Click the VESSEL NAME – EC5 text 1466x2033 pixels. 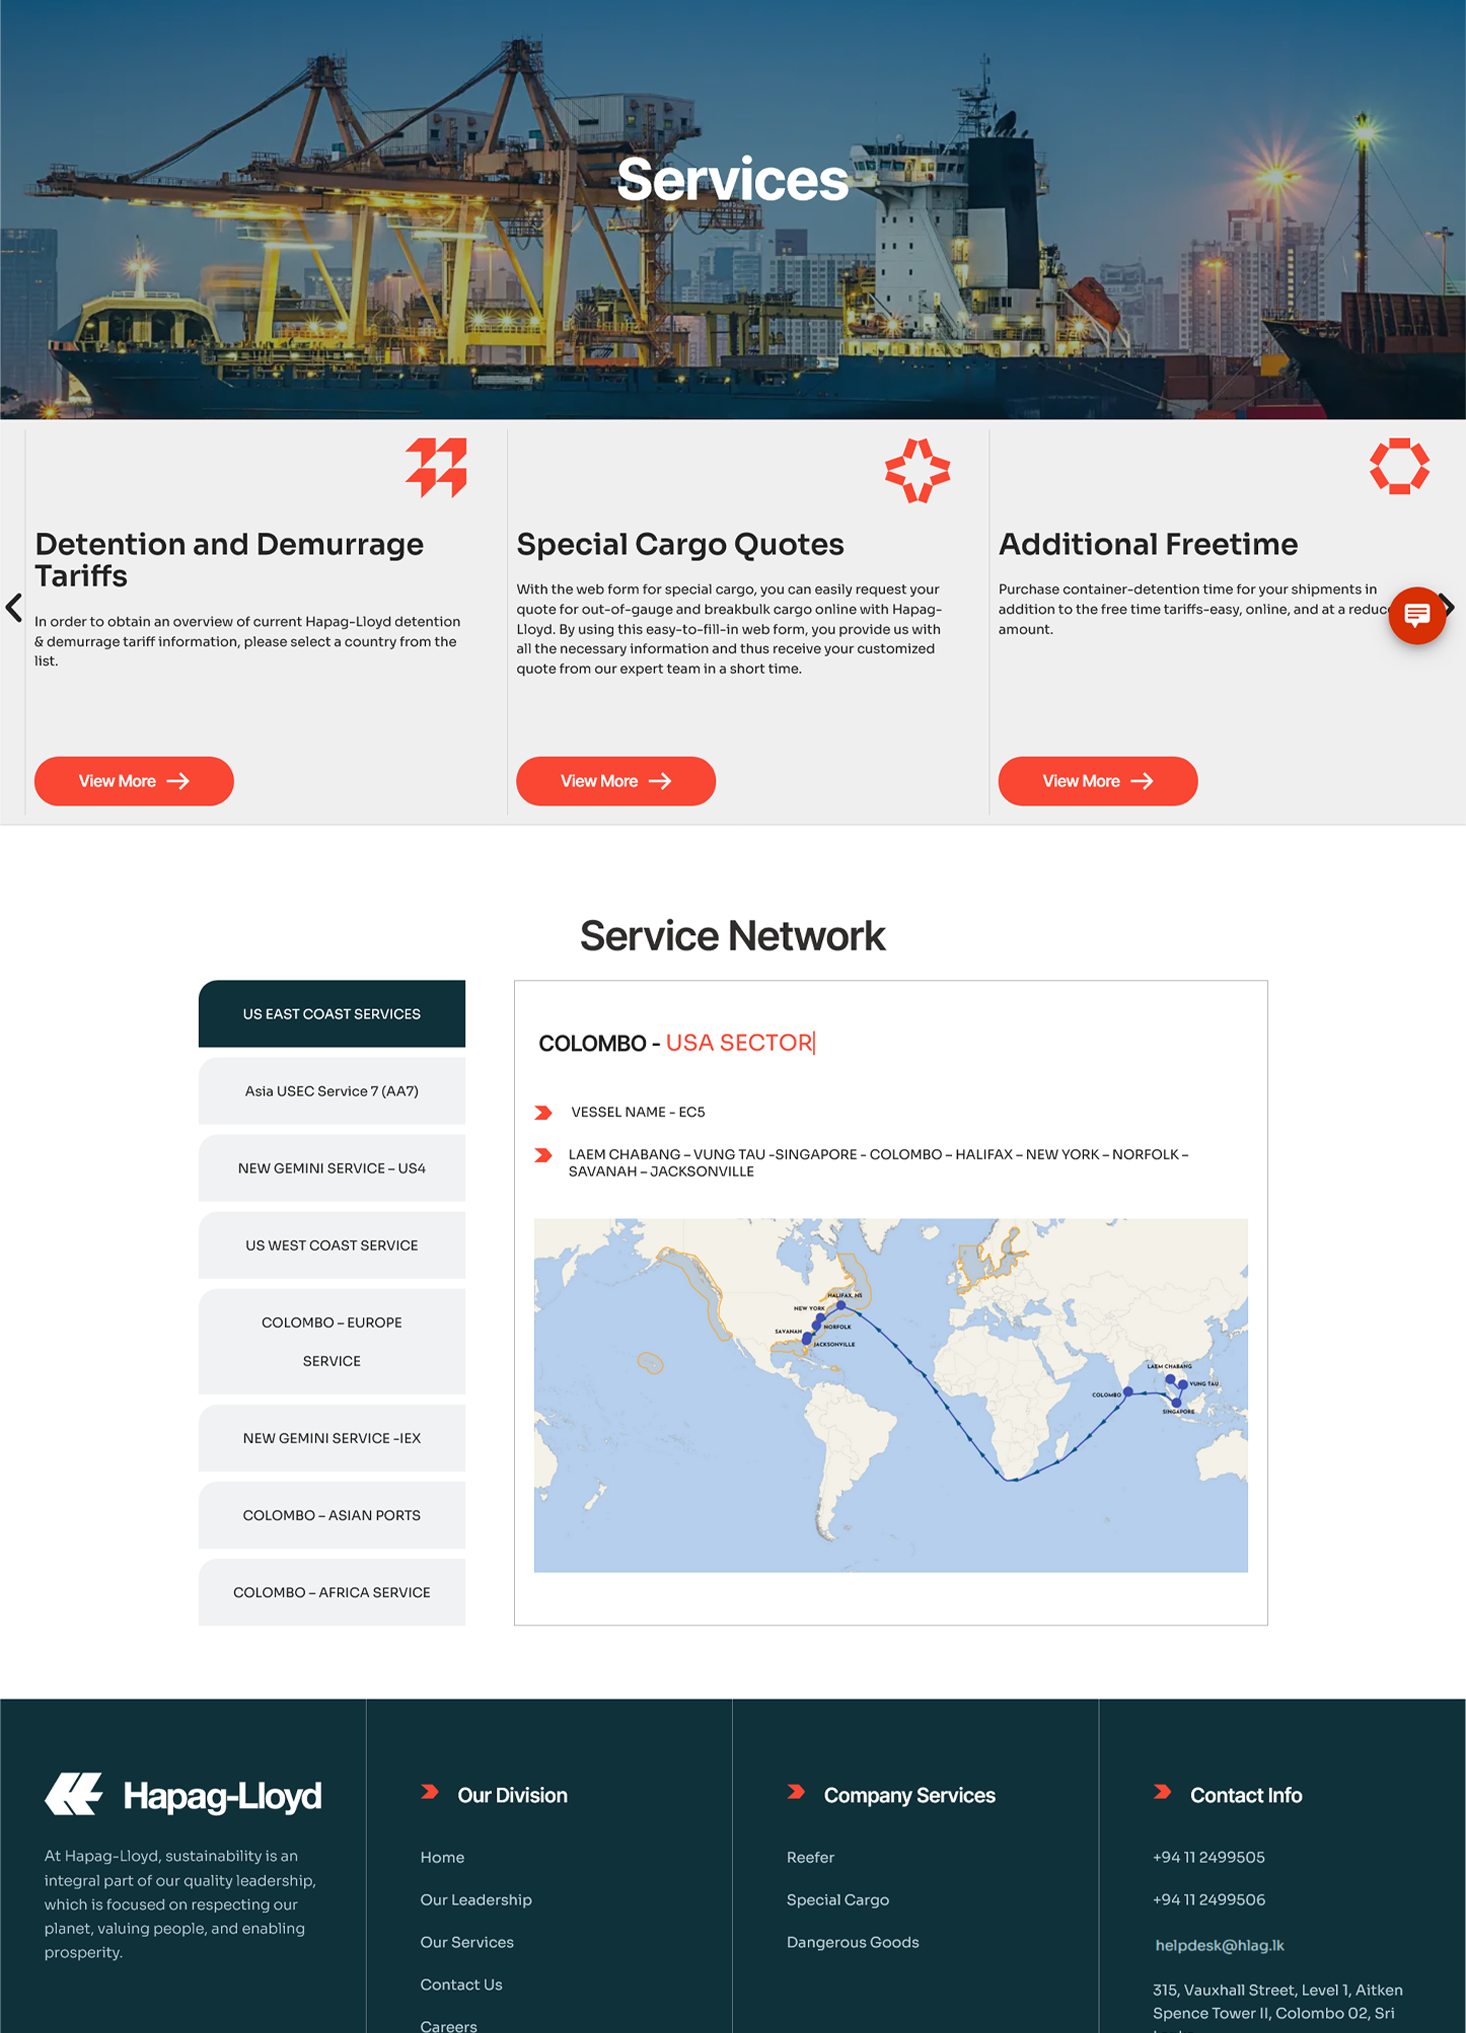click(638, 1112)
